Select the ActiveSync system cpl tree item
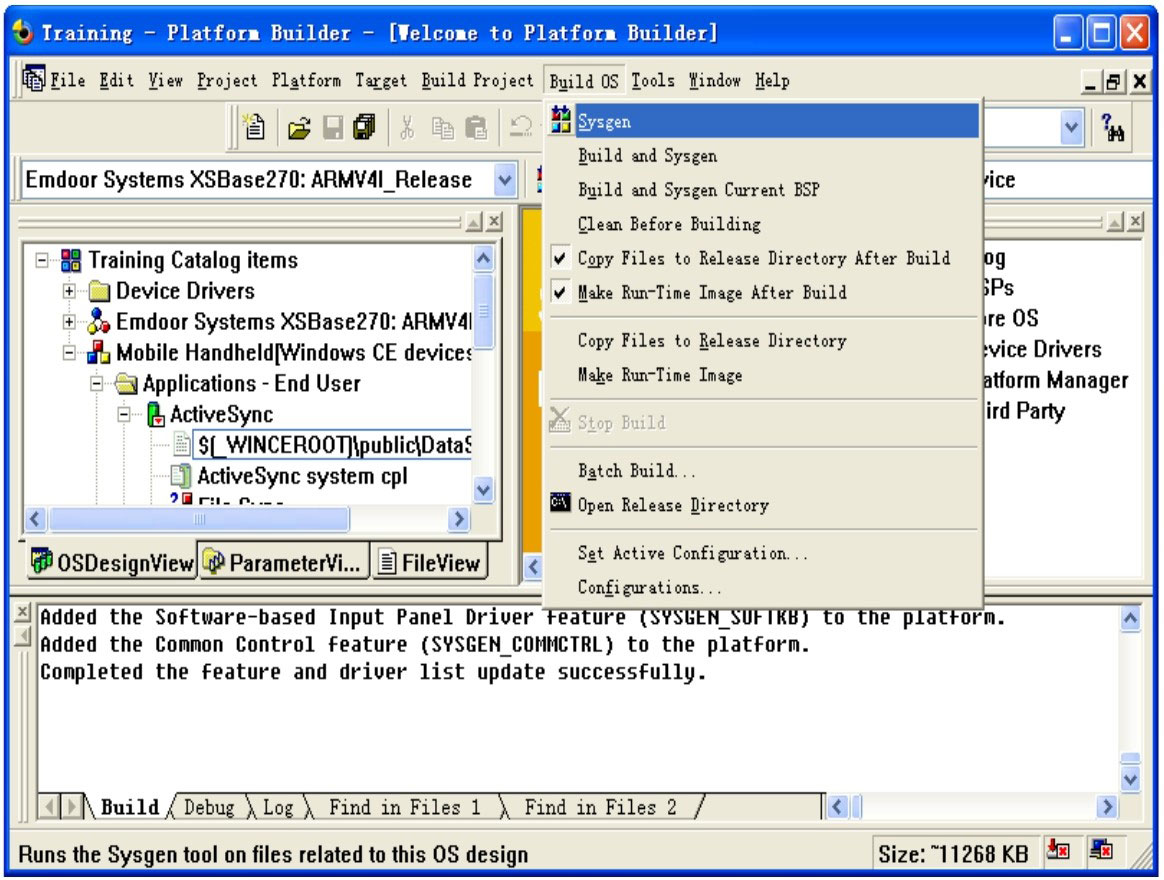 tap(302, 475)
